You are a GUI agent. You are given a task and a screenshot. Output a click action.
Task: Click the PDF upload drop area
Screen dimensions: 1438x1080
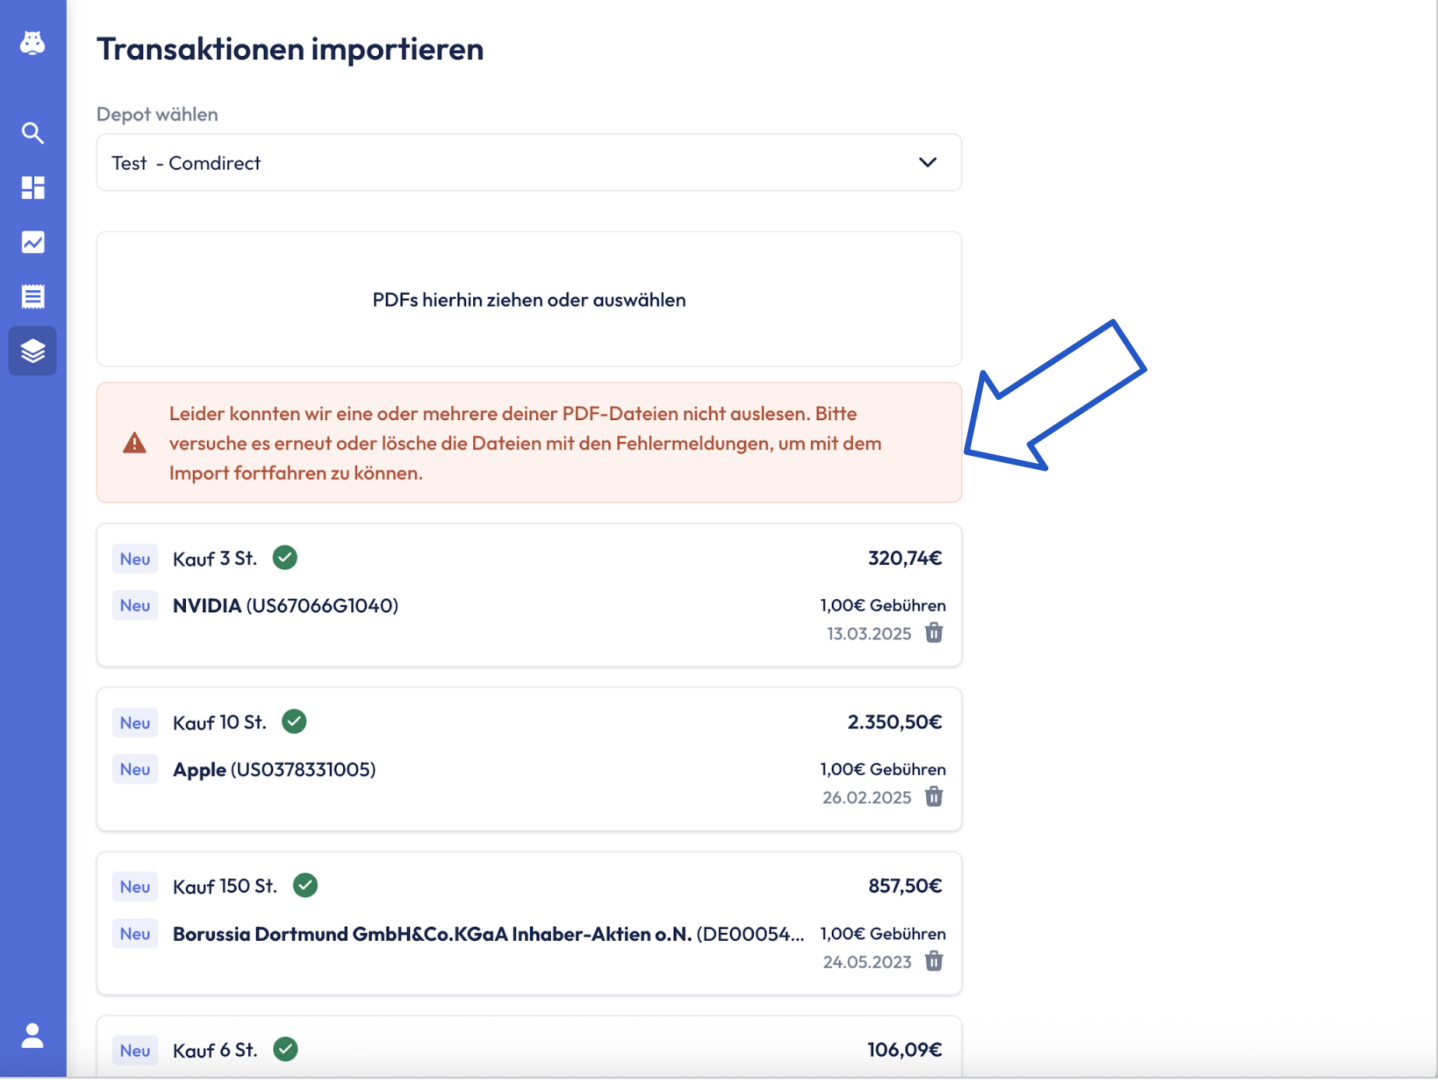pyautogui.click(x=528, y=299)
